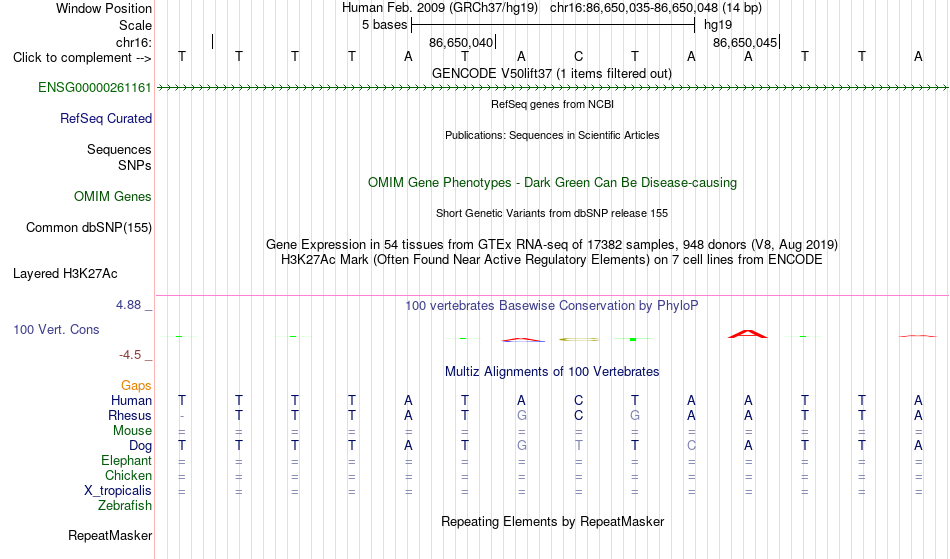Click the 86,650,045 position marker
The width and height of the screenshot is (950, 559).
[x=745, y=42]
